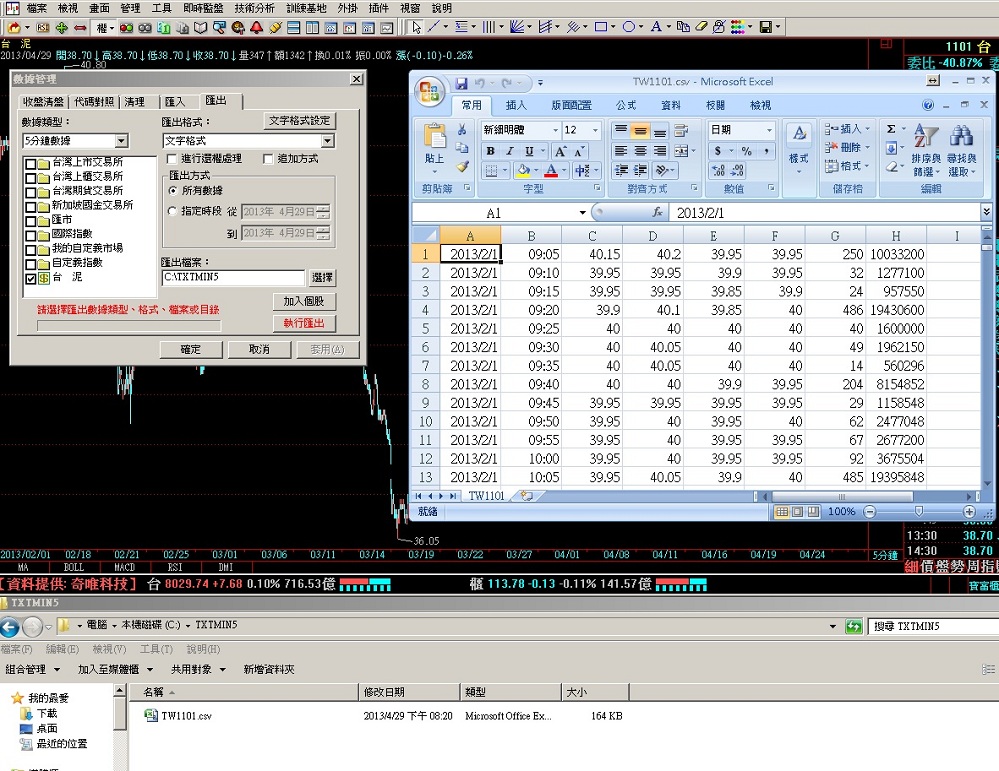The height and width of the screenshot is (771, 999).
Task: Select the arrow pointer drawing tool
Action: (416, 27)
